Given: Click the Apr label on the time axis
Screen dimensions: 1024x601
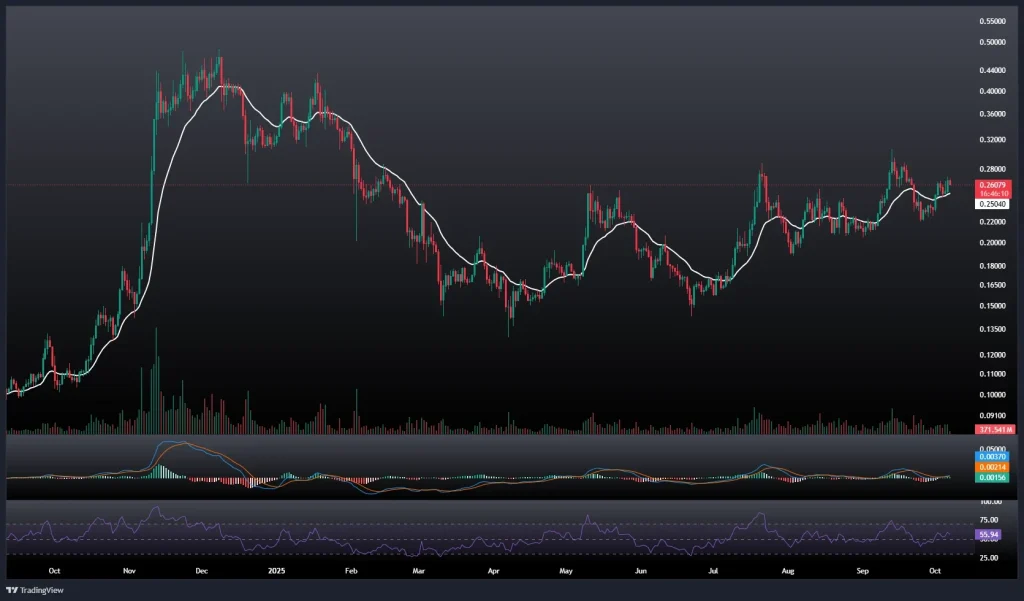Looking at the screenshot, I should click(x=493, y=571).
